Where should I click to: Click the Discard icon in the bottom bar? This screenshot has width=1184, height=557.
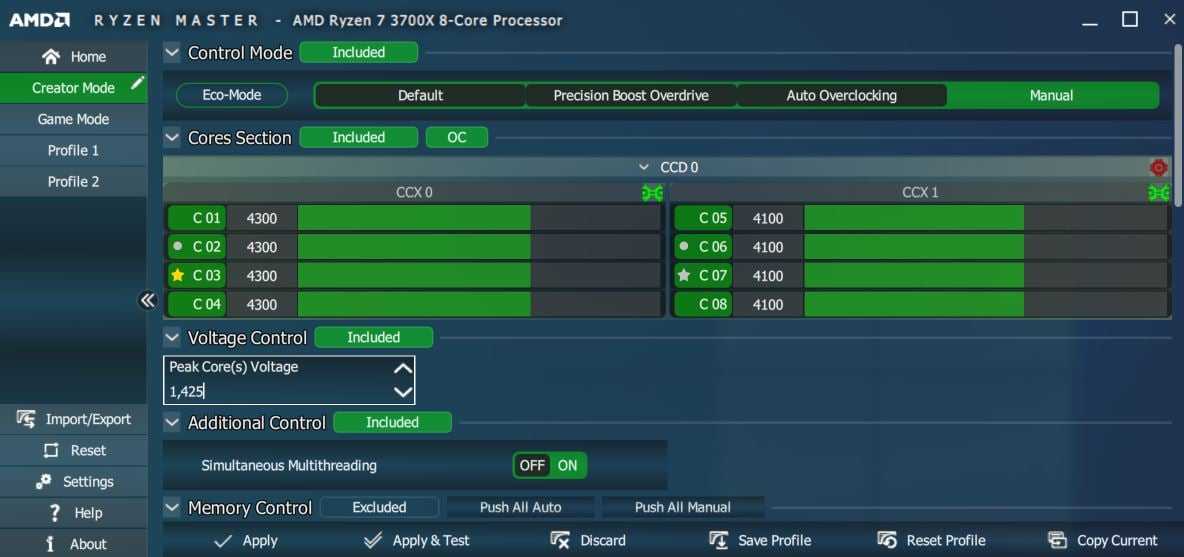click(x=560, y=540)
